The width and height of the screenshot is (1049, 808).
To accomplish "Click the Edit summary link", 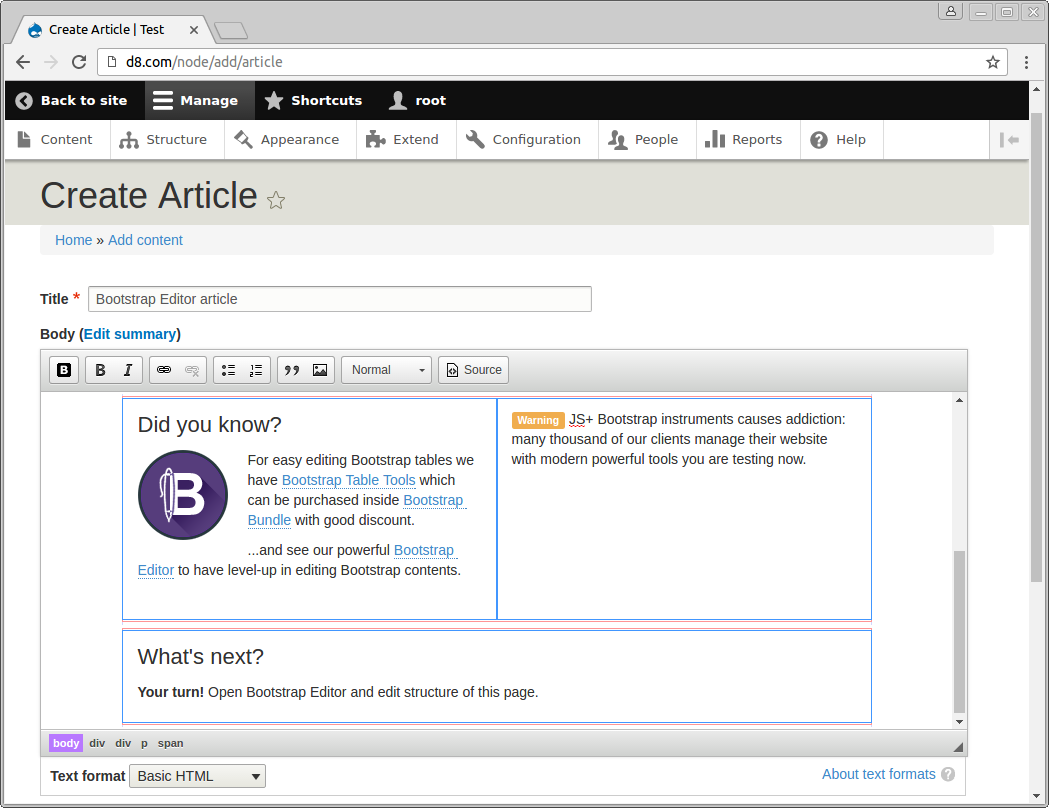I will pos(130,334).
